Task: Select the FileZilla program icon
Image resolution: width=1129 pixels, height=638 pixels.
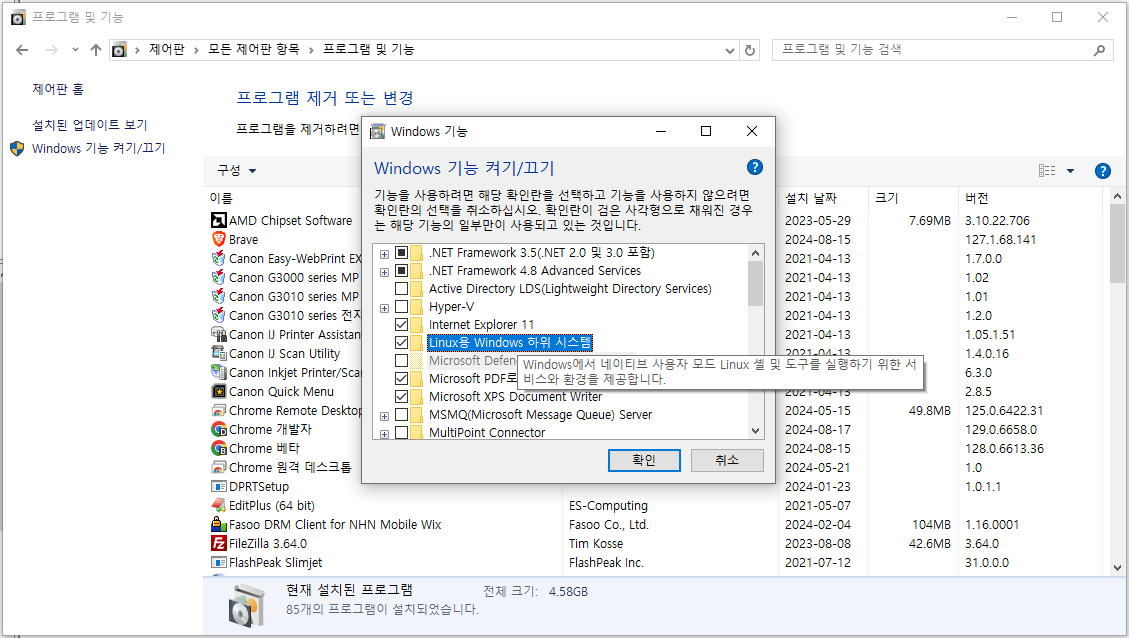Action: (x=220, y=543)
